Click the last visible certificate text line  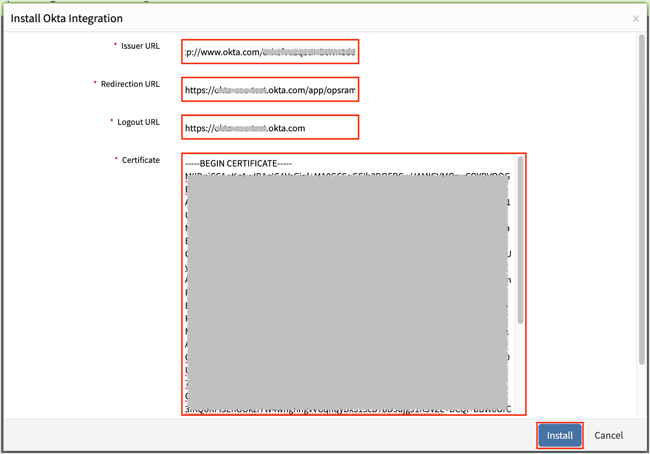[348, 408]
